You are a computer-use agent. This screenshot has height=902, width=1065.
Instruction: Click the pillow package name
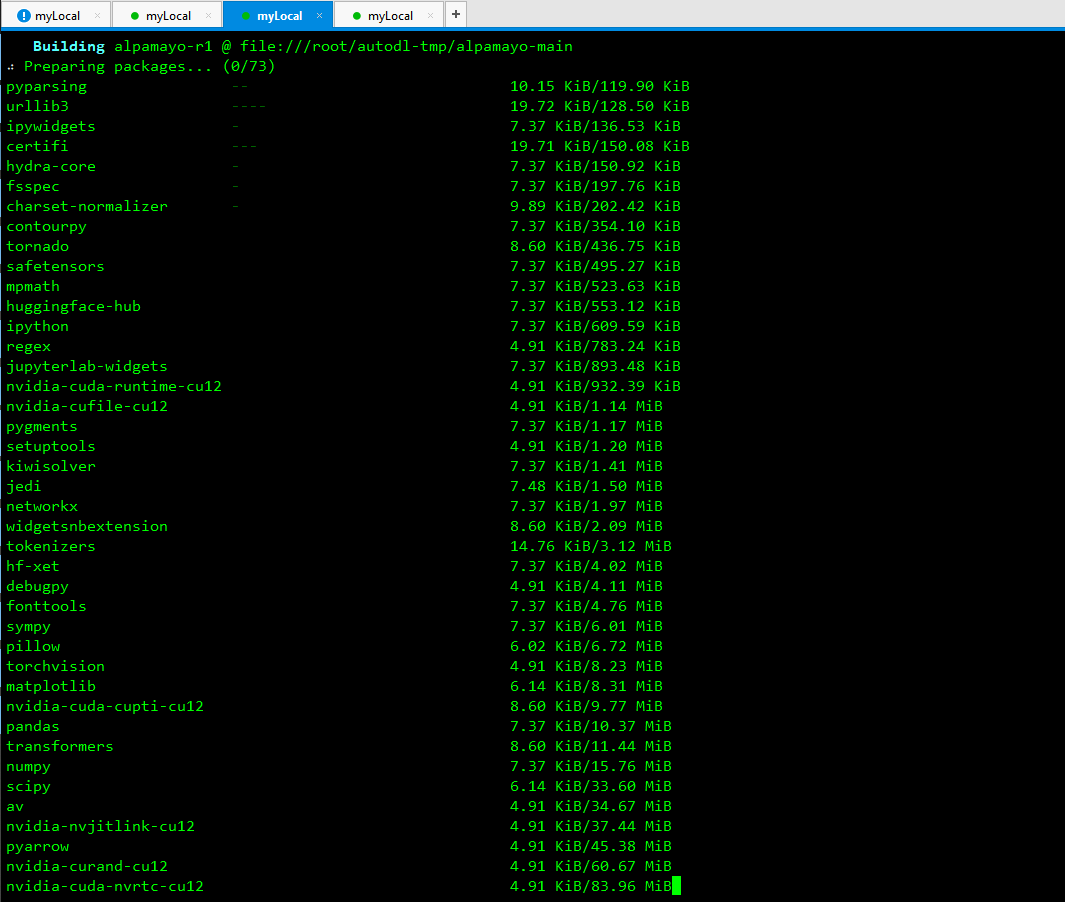click(x=33, y=646)
